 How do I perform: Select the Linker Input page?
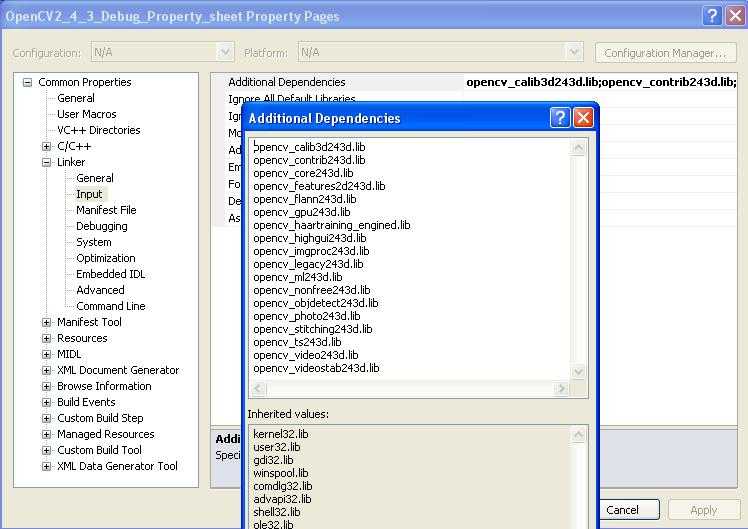[89, 194]
